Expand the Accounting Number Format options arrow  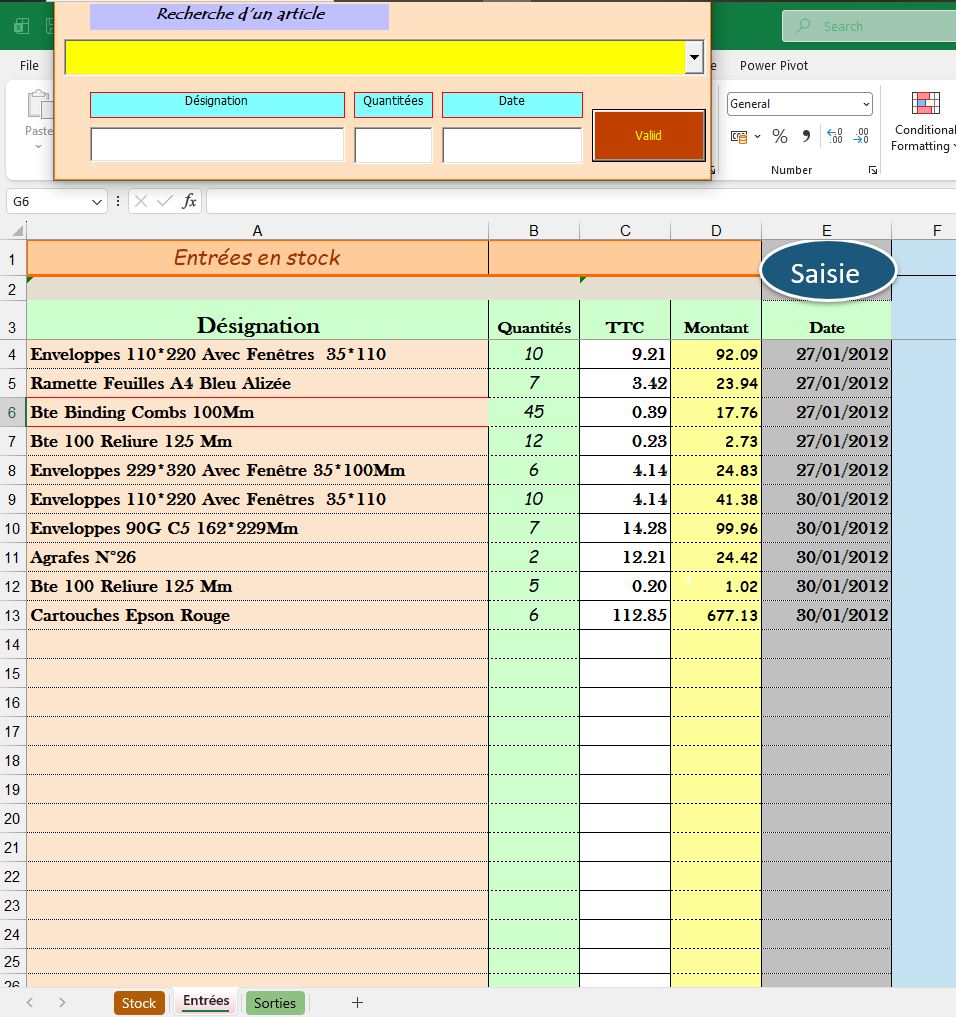(x=757, y=136)
